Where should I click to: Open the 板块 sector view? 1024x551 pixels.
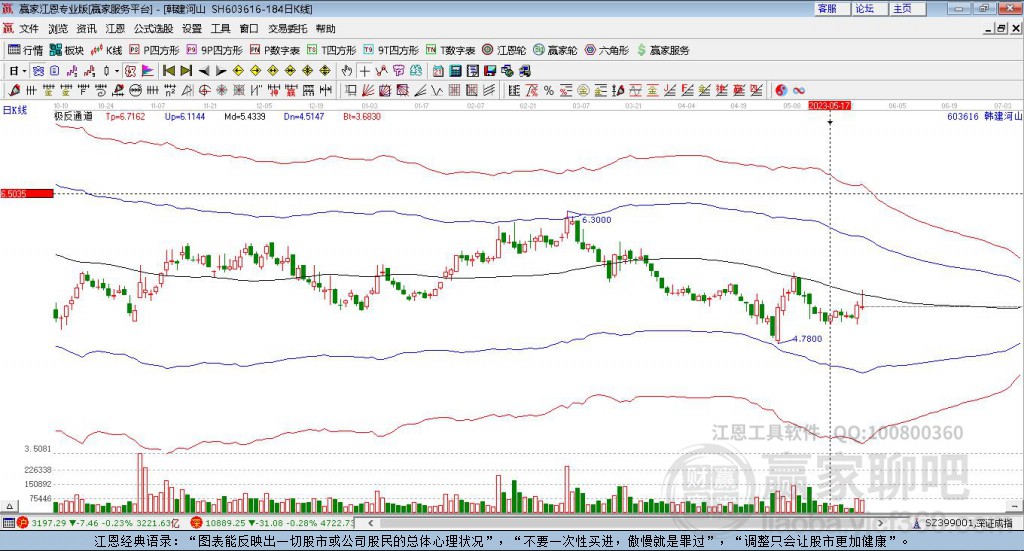point(68,49)
